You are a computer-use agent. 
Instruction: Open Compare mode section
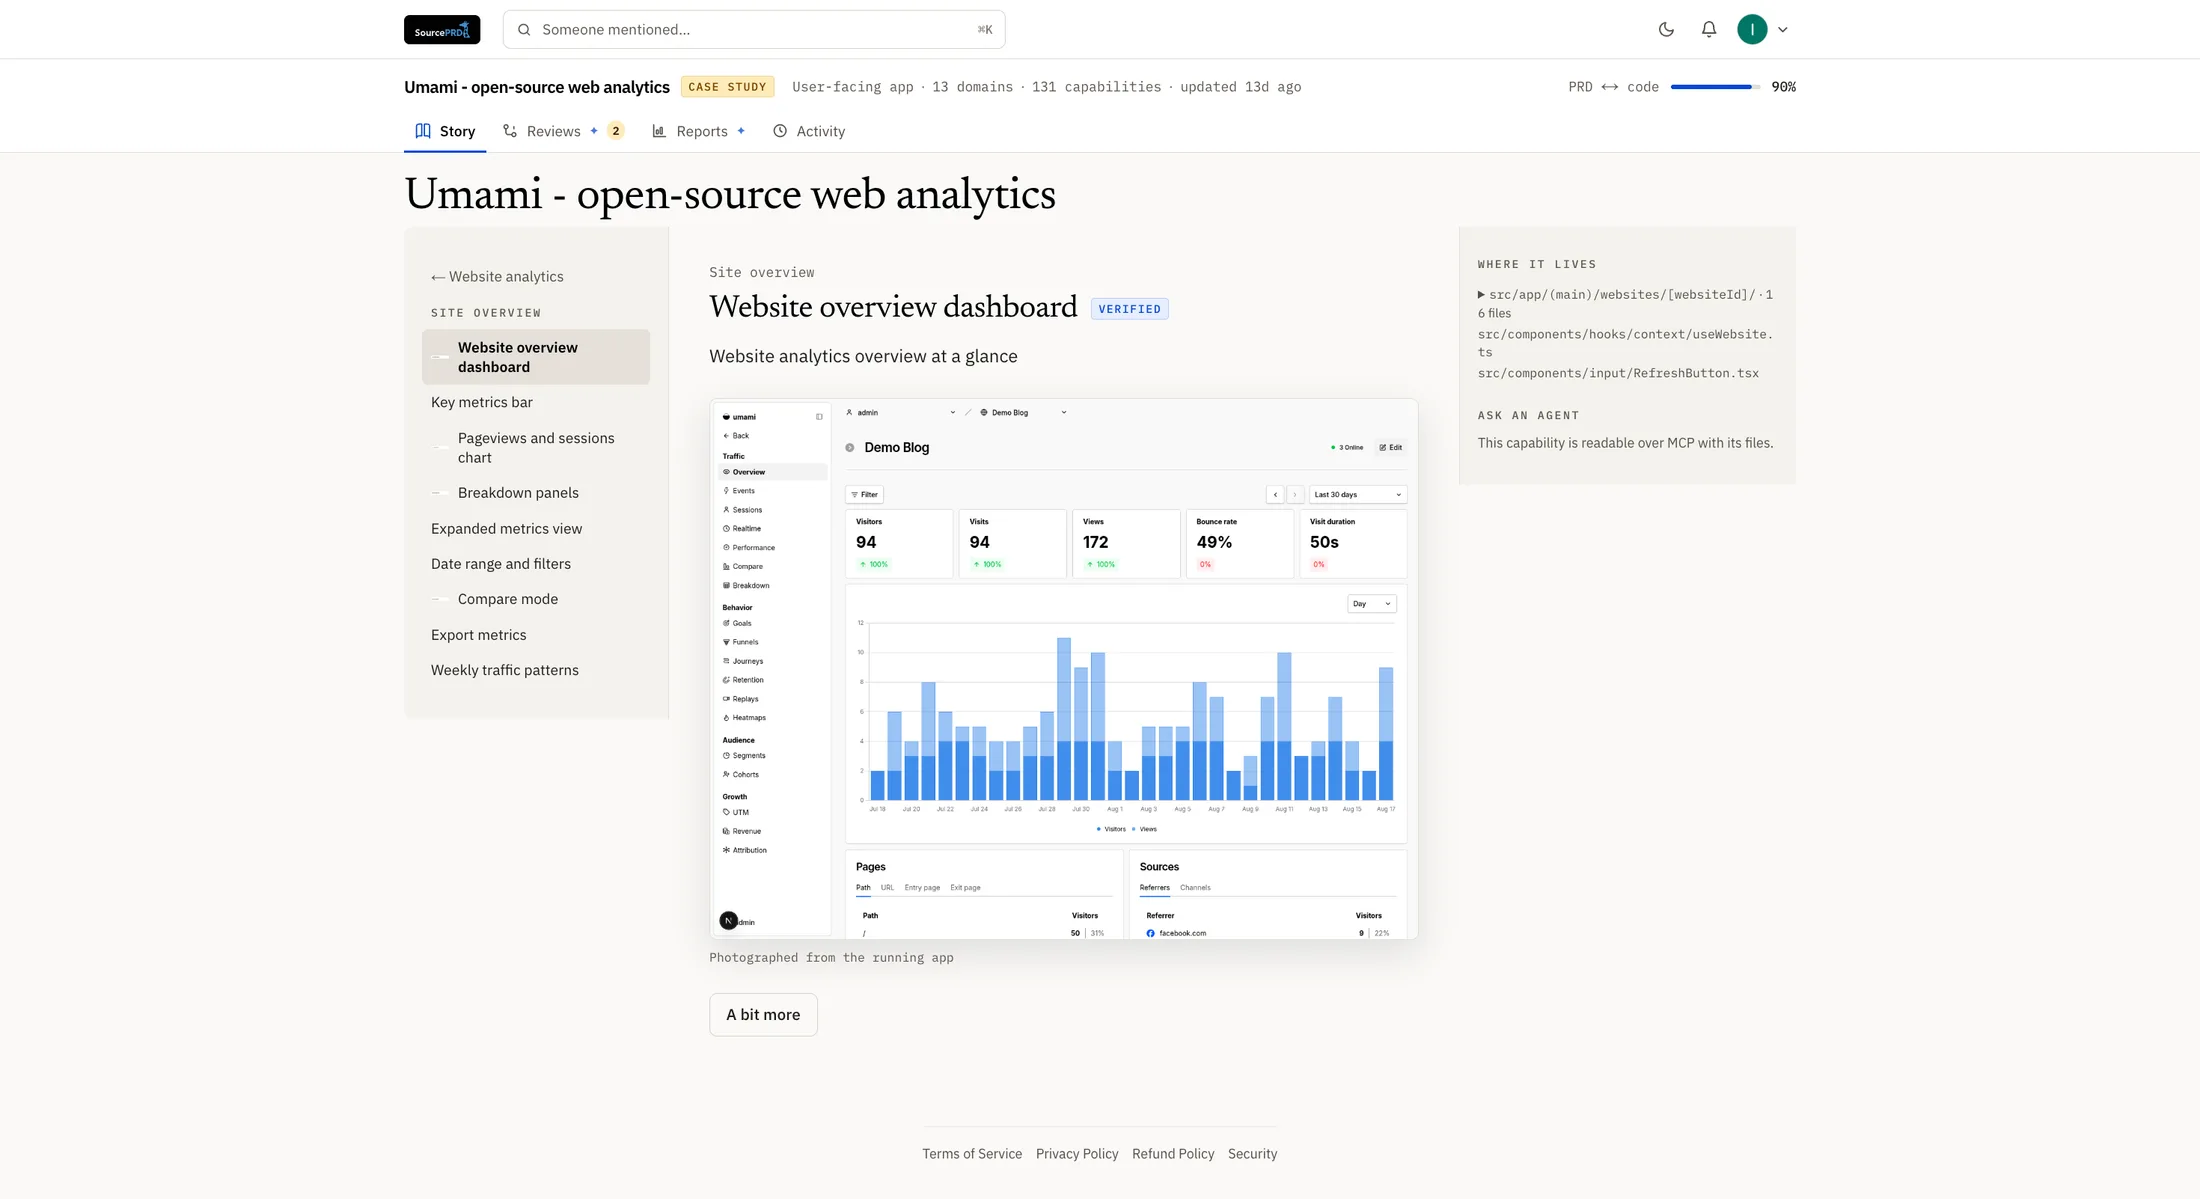(x=508, y=599)
